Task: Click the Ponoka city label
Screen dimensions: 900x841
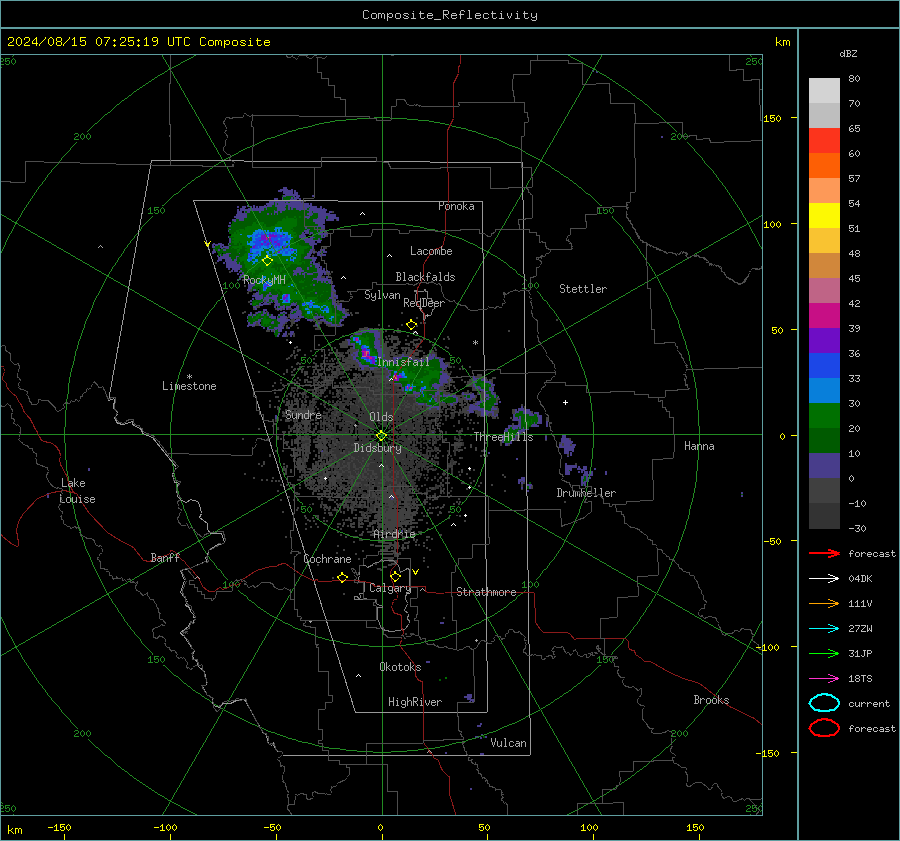Action: point(456,206)
